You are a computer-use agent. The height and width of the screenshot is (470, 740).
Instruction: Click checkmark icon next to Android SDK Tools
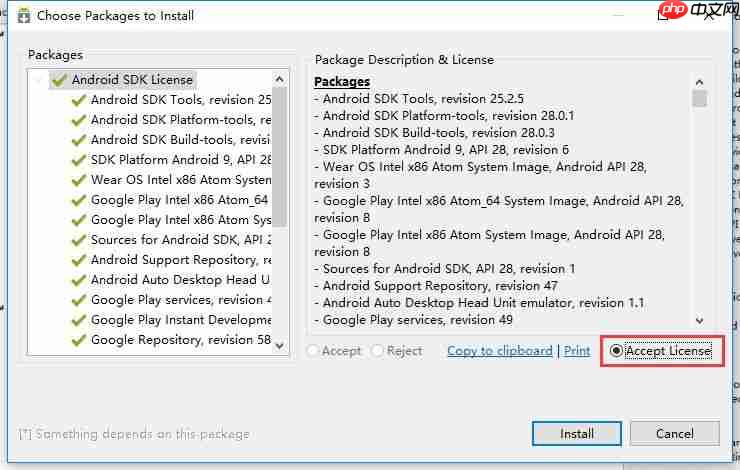click(x=79, y=100)
